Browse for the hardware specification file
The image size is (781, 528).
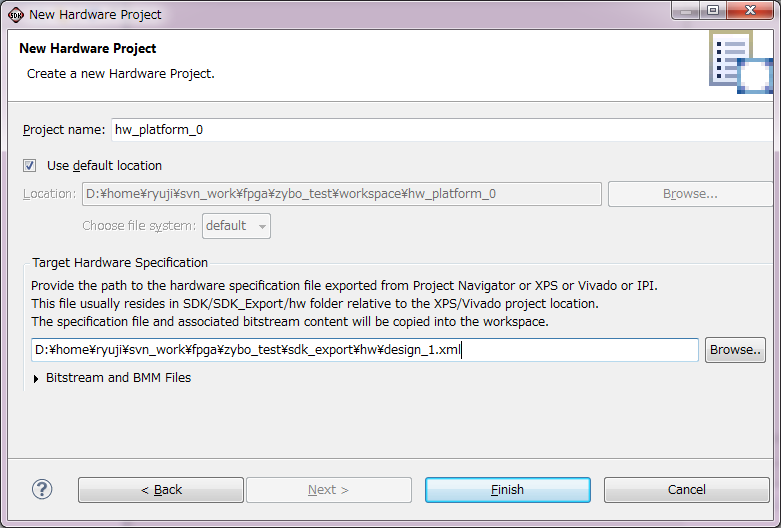(735, 350)
